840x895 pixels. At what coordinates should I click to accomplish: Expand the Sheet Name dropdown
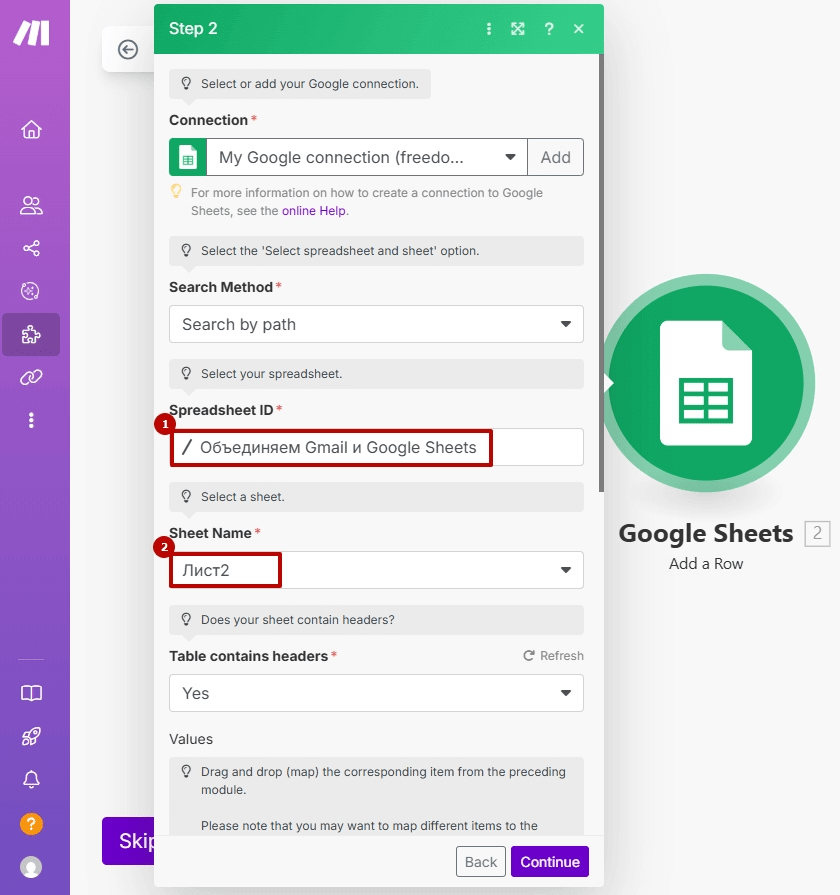(376, 570)
